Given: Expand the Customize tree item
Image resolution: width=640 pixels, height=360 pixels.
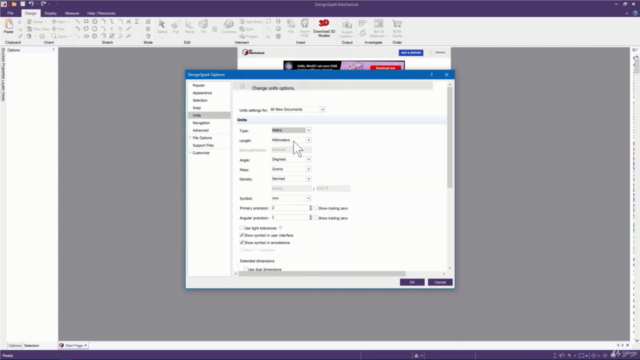Looking at the screenshot, I should [x=190, y=153].
